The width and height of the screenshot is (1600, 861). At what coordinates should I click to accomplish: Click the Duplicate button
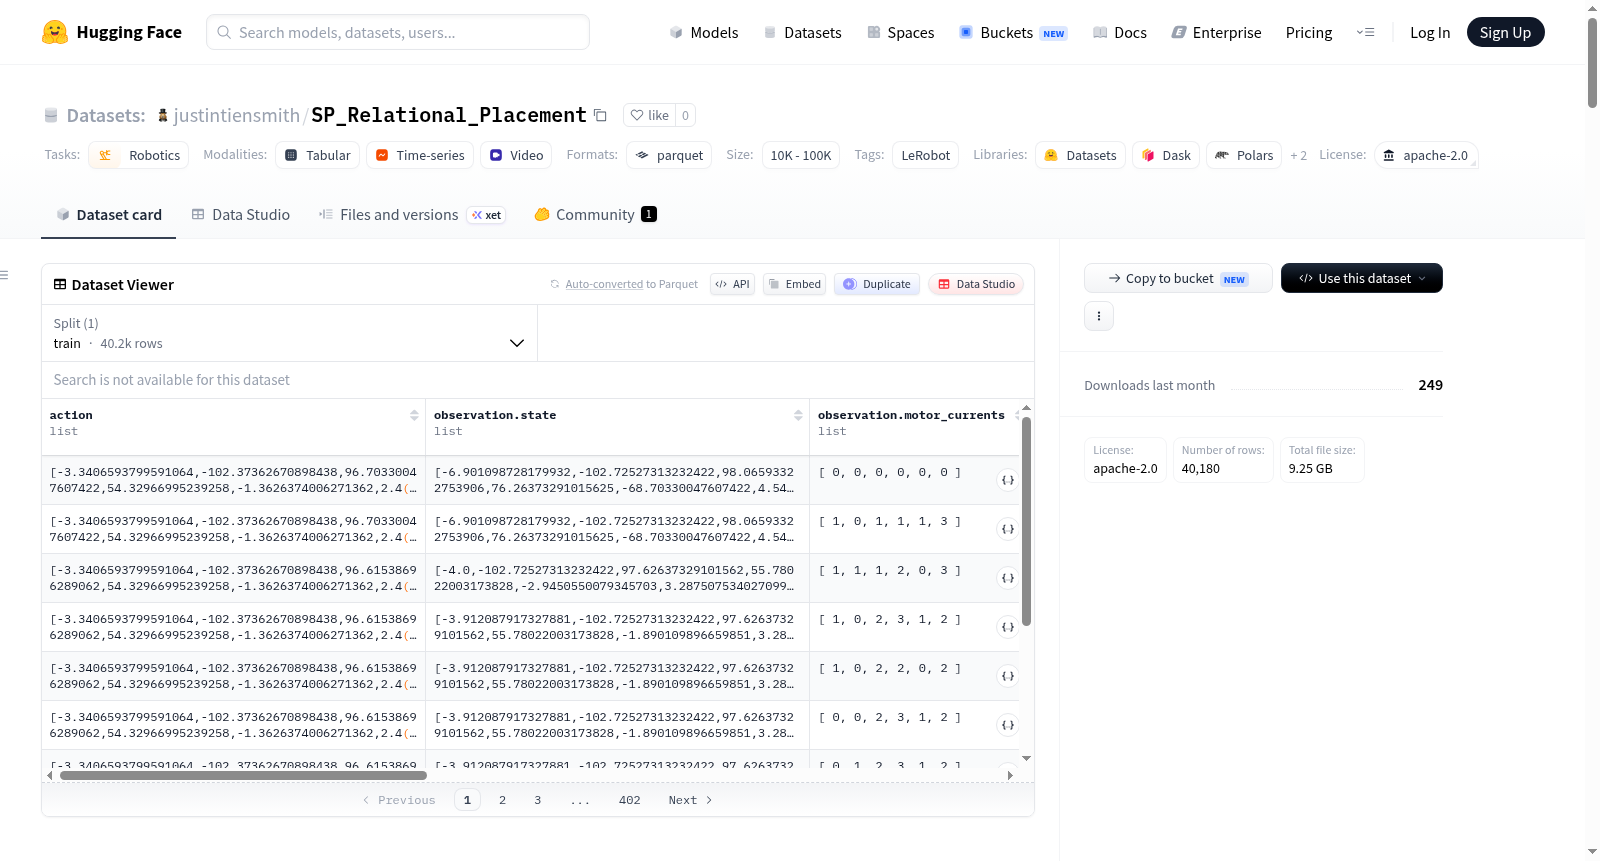pos(877,284)
